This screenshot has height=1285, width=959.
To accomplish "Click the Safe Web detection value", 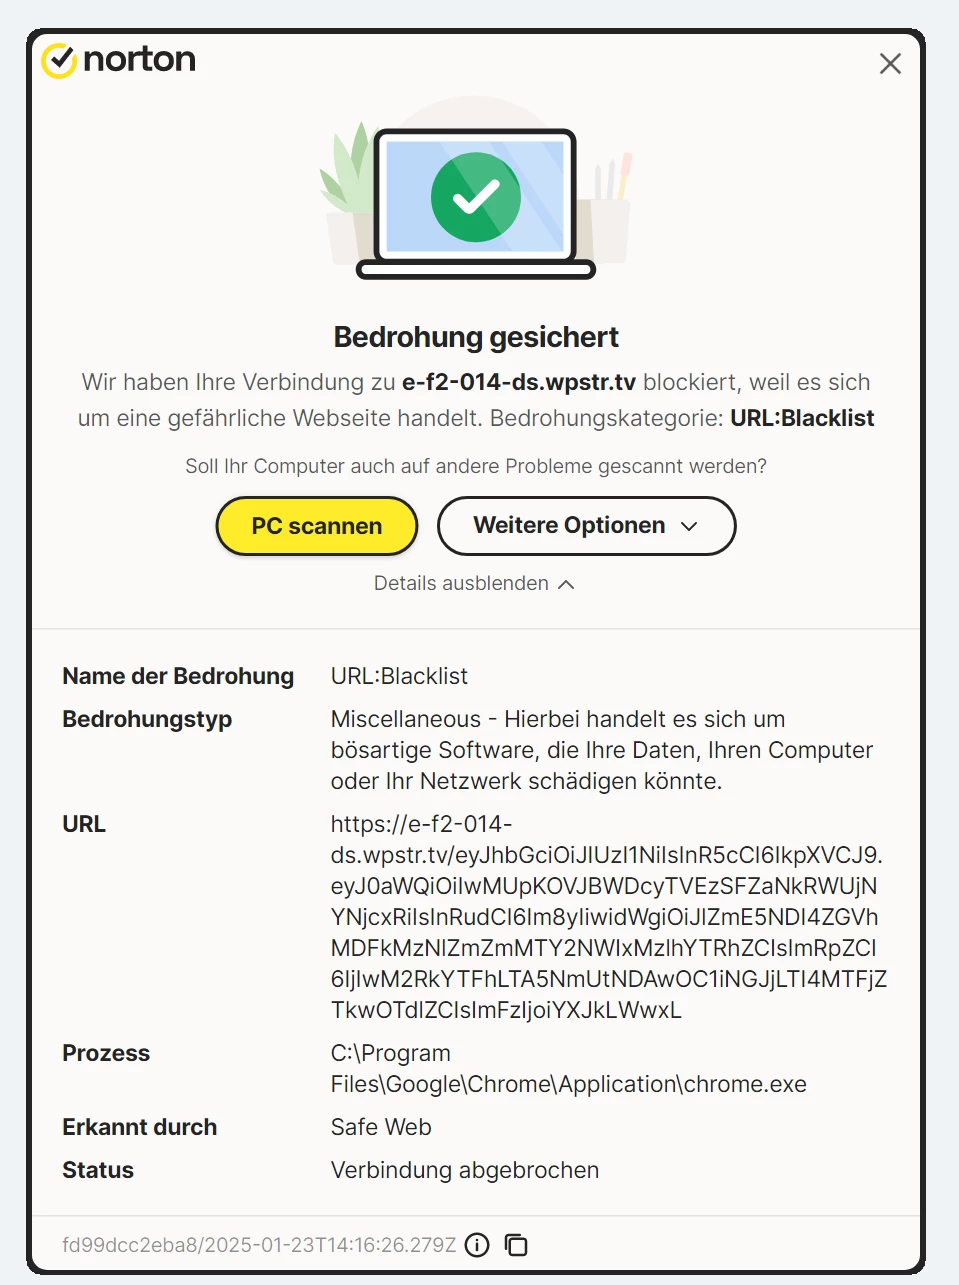I will (381, 1127).
